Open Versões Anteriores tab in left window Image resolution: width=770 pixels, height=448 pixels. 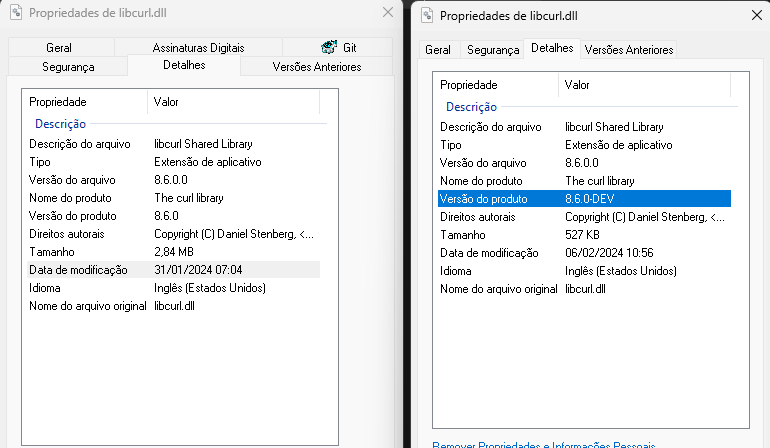(x=317, y=67)
